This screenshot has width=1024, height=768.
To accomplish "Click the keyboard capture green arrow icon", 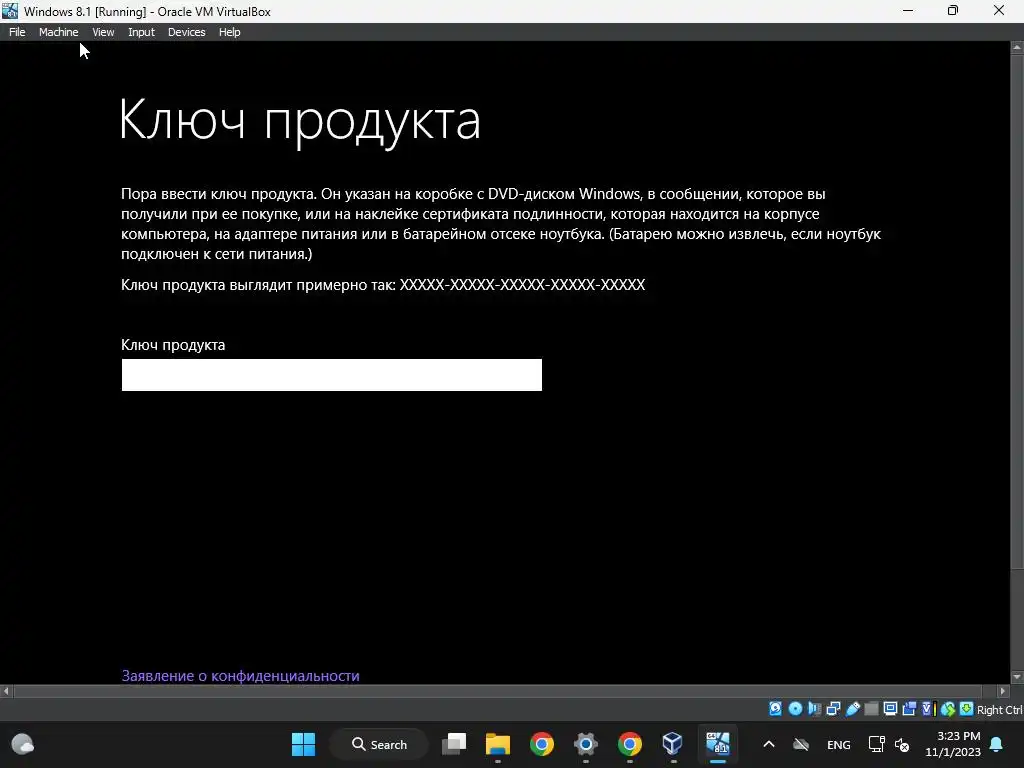I will pos(967,709).
